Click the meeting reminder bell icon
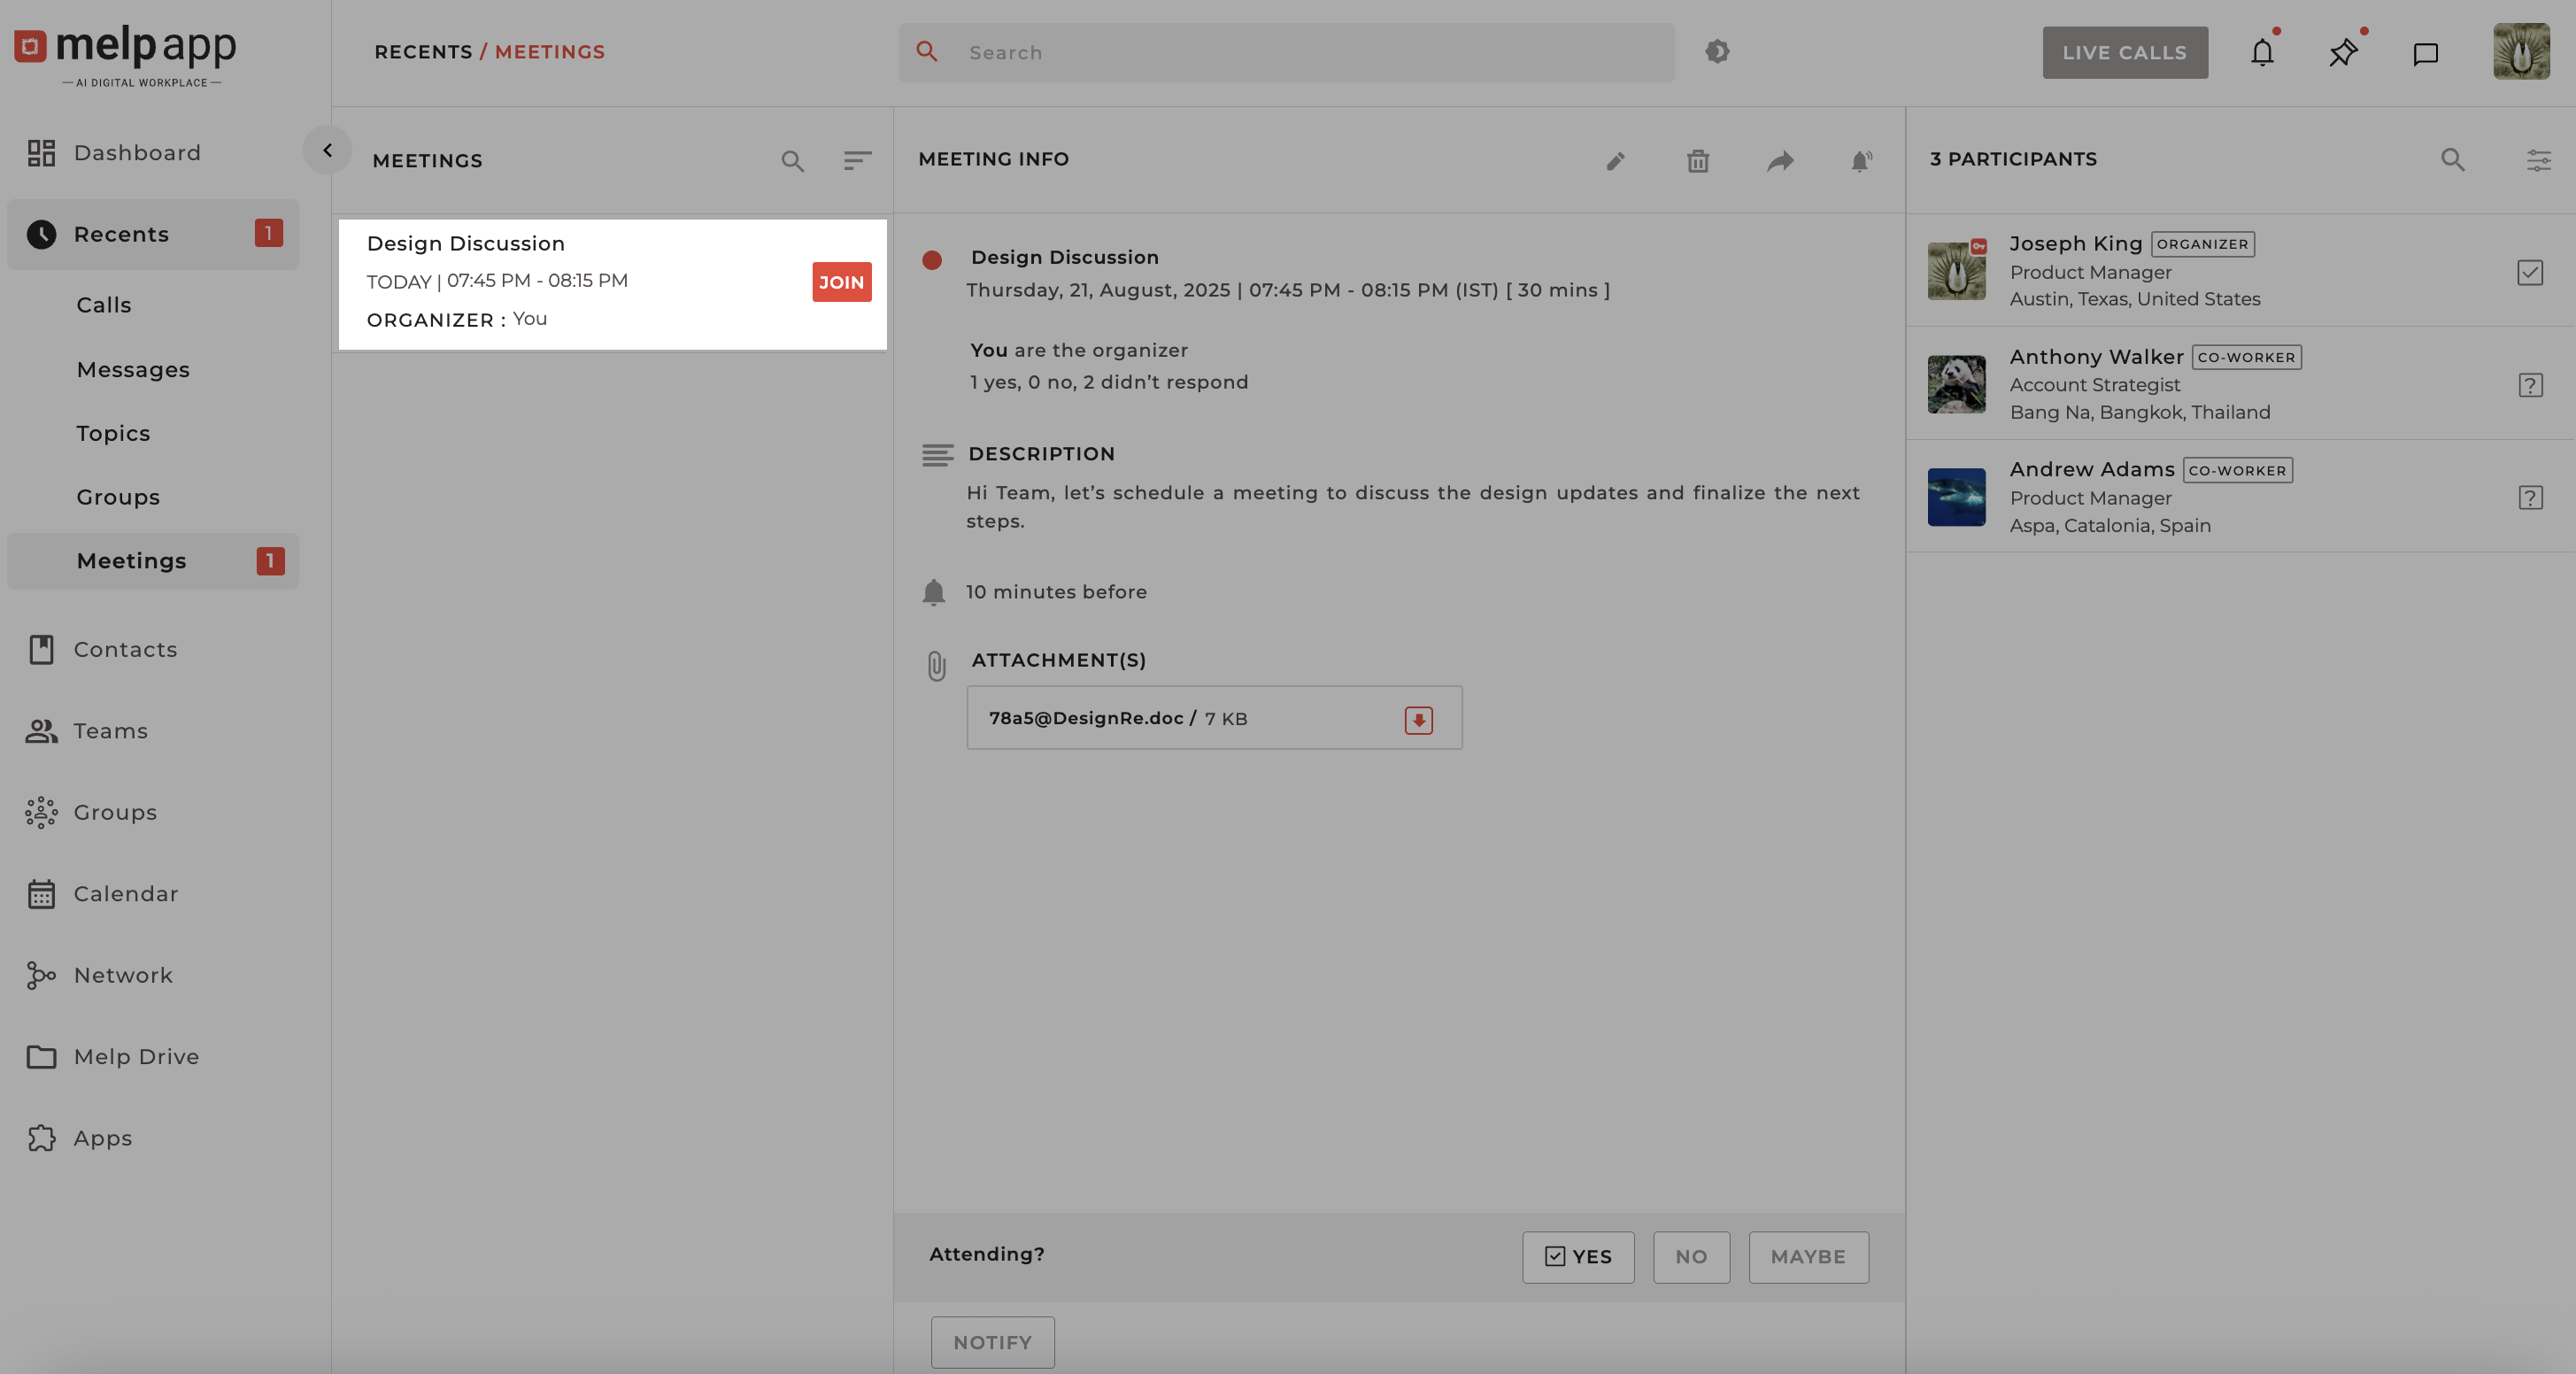This screenshot has width=2576, height=1374. click(1860, 161)
